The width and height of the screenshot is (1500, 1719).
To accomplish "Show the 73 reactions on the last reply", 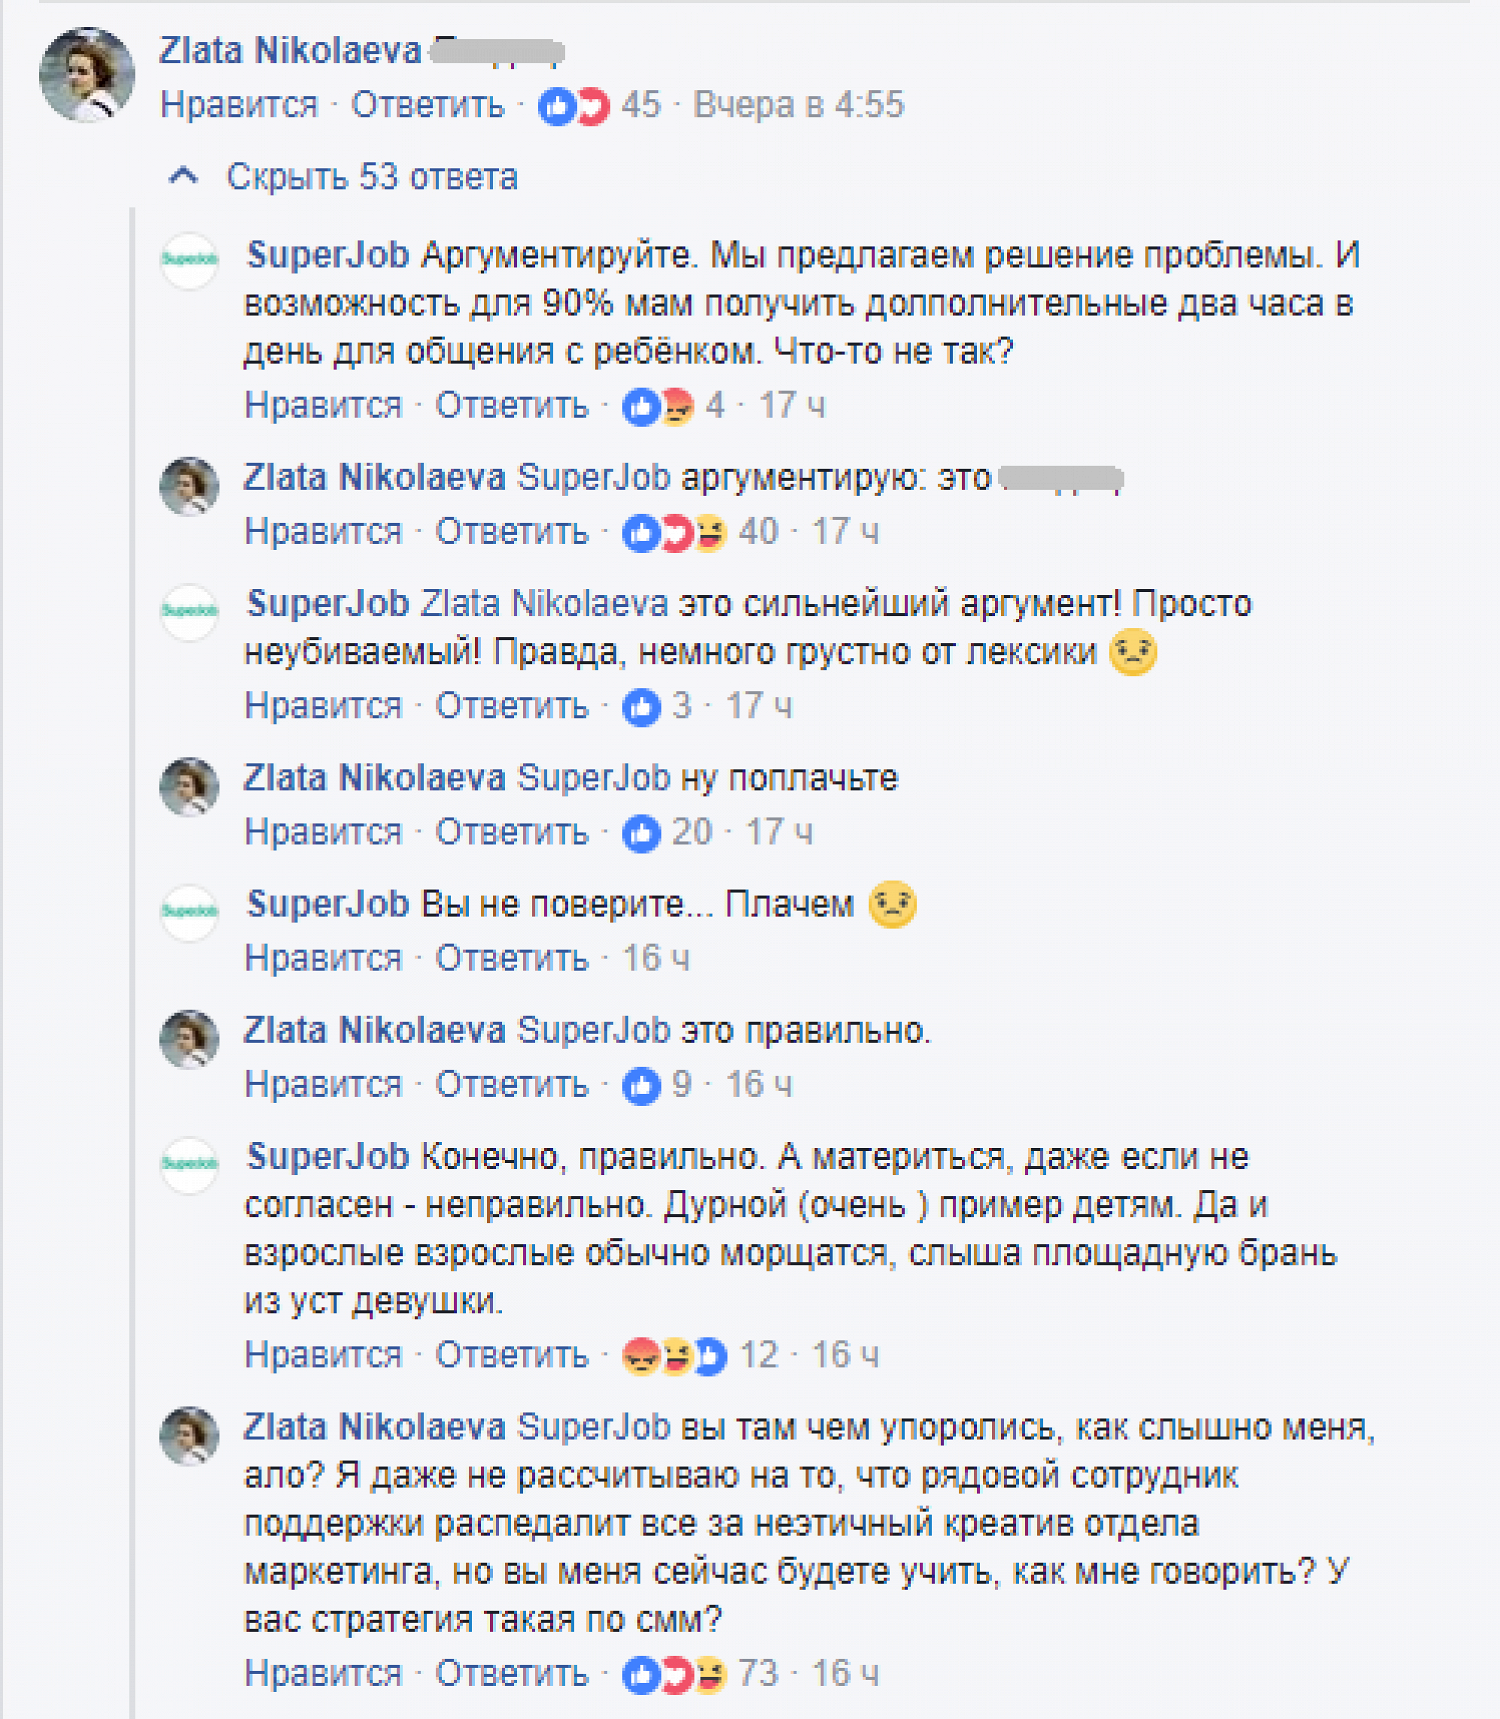I will click(700, 1674).
